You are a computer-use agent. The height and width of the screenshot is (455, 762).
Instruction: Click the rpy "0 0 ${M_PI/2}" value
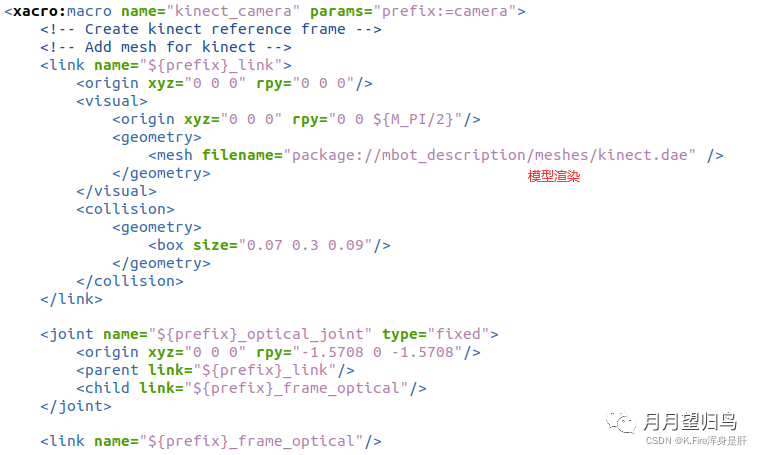pyautogui.click(x=400, y=119)
